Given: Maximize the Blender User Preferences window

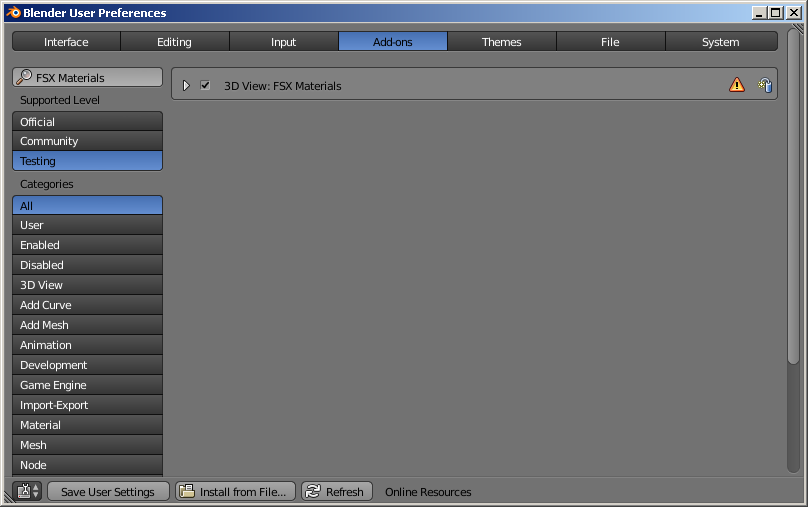Looking at the screenshot, I should tap(776, 12).
